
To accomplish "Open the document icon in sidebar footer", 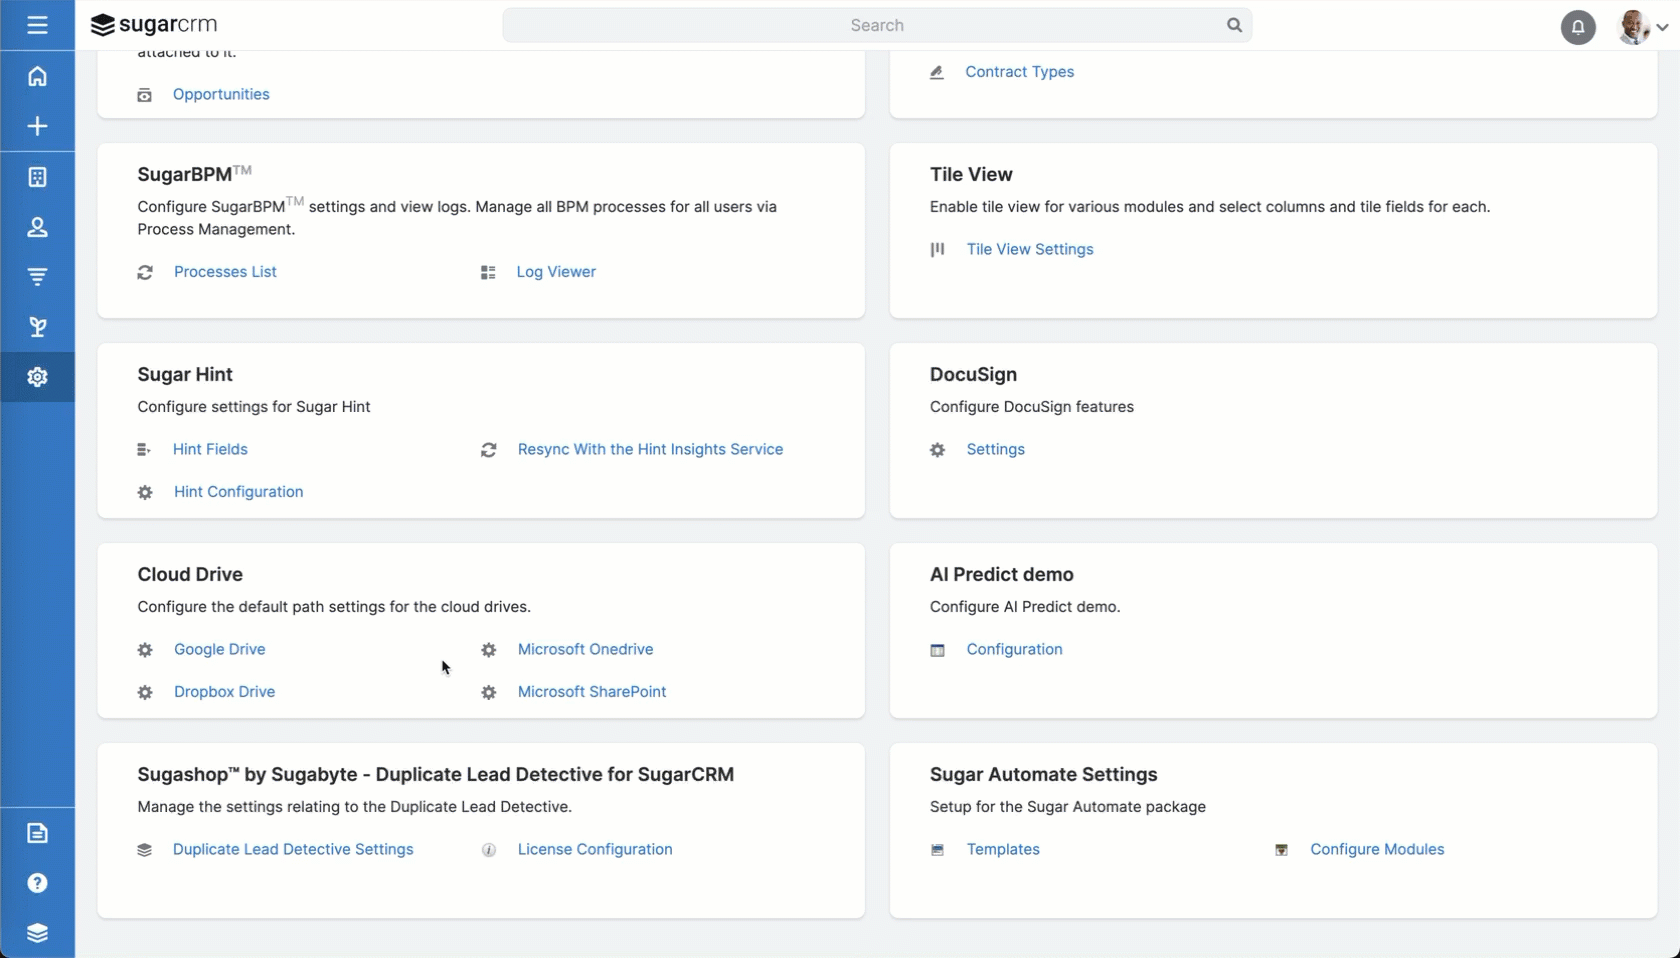I will 37,833.
